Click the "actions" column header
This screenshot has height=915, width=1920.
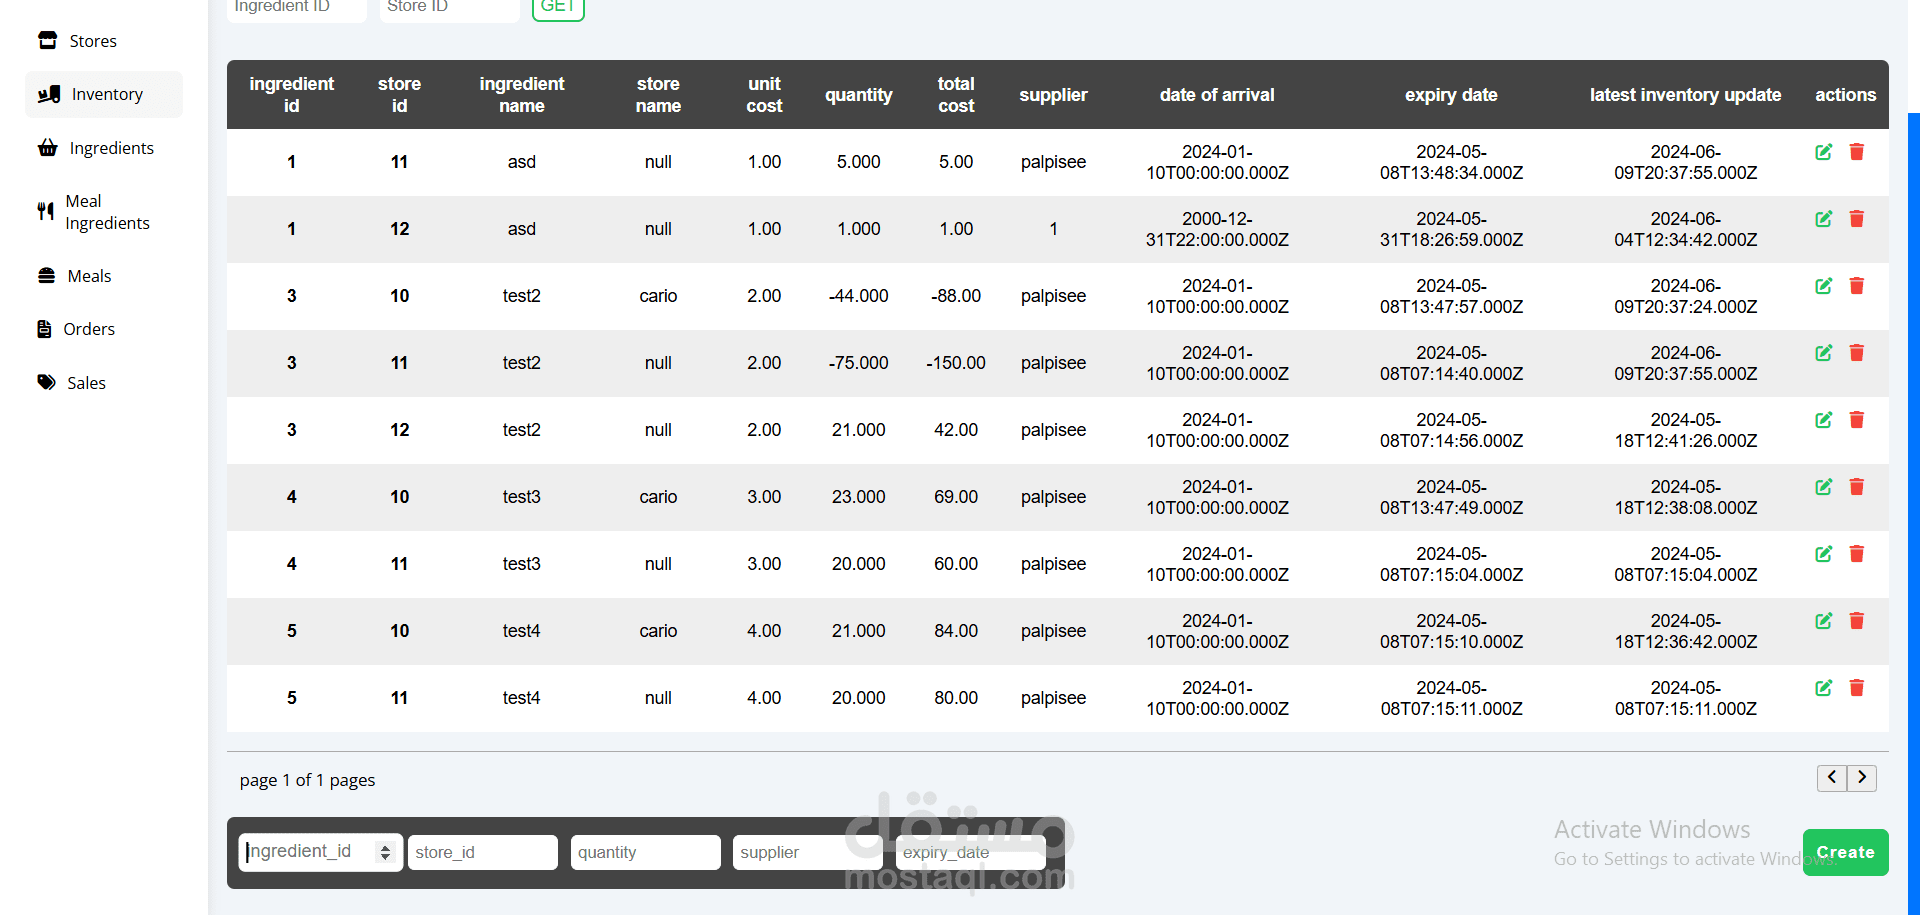pos(1845,95)
